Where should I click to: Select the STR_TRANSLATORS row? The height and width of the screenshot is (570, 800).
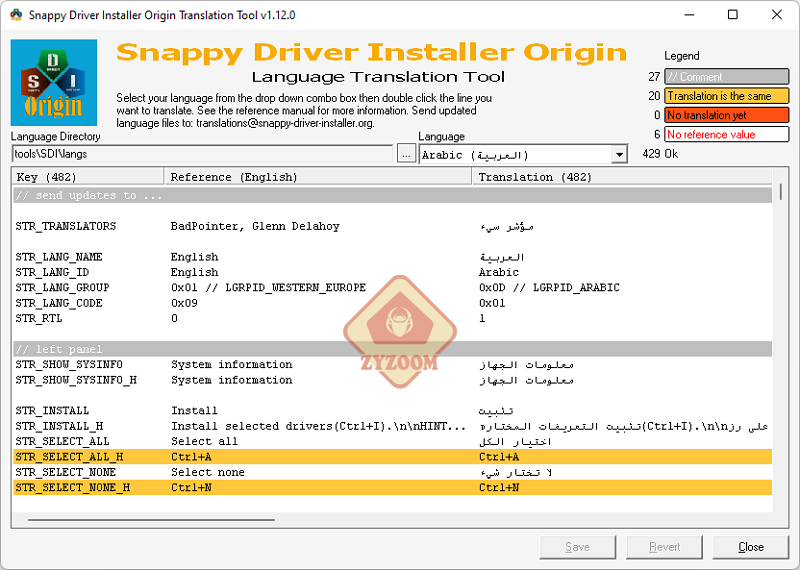(x=392, y=226)
